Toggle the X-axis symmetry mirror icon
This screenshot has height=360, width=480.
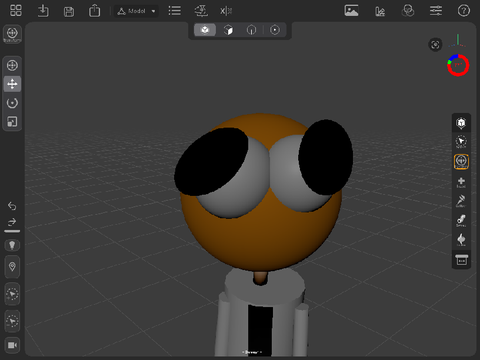coord(226,11)
